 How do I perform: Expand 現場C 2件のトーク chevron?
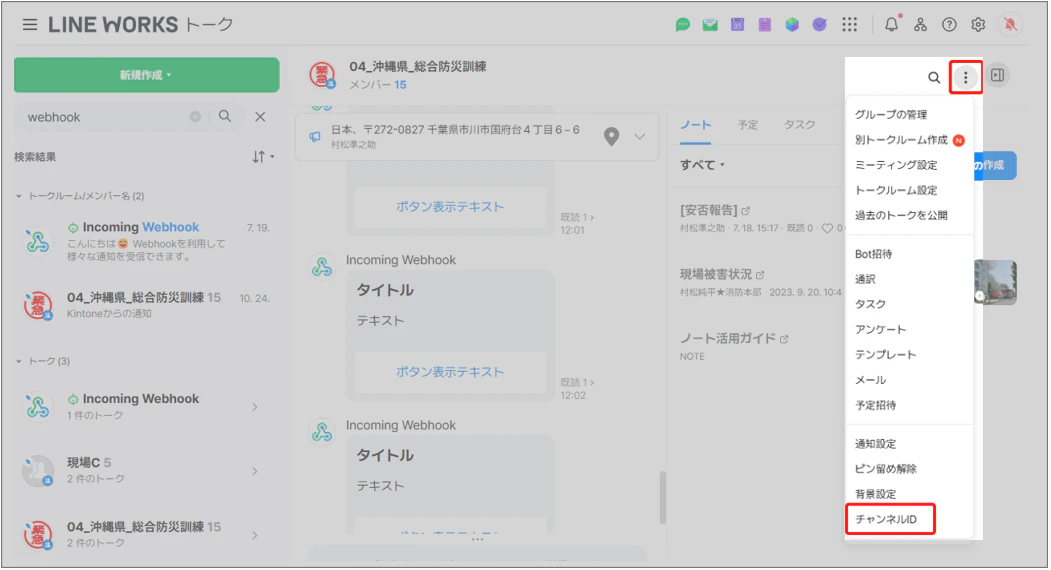tap(255, 471)
